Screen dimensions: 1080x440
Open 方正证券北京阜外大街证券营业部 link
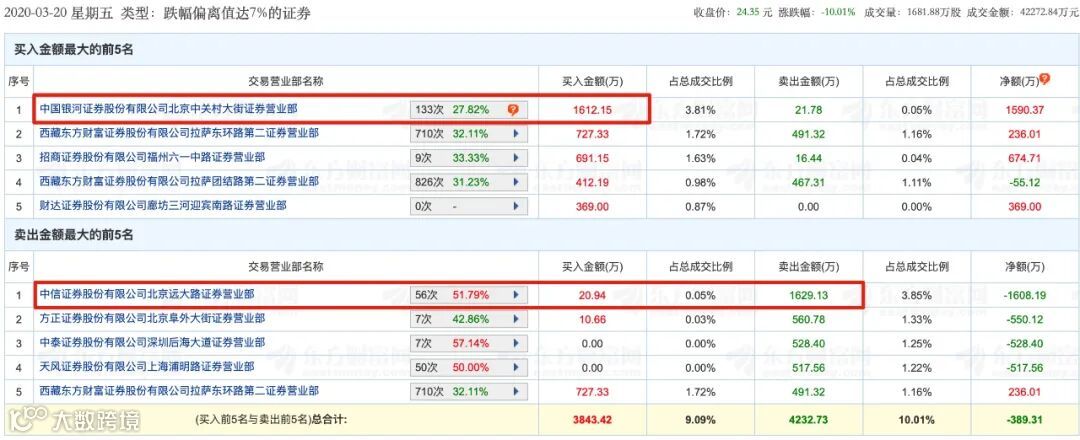pyautogui.click(x=152, y=319)
